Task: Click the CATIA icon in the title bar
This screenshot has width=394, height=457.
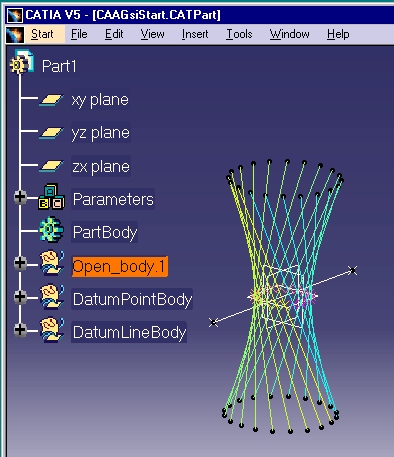Action: [15, 15]
